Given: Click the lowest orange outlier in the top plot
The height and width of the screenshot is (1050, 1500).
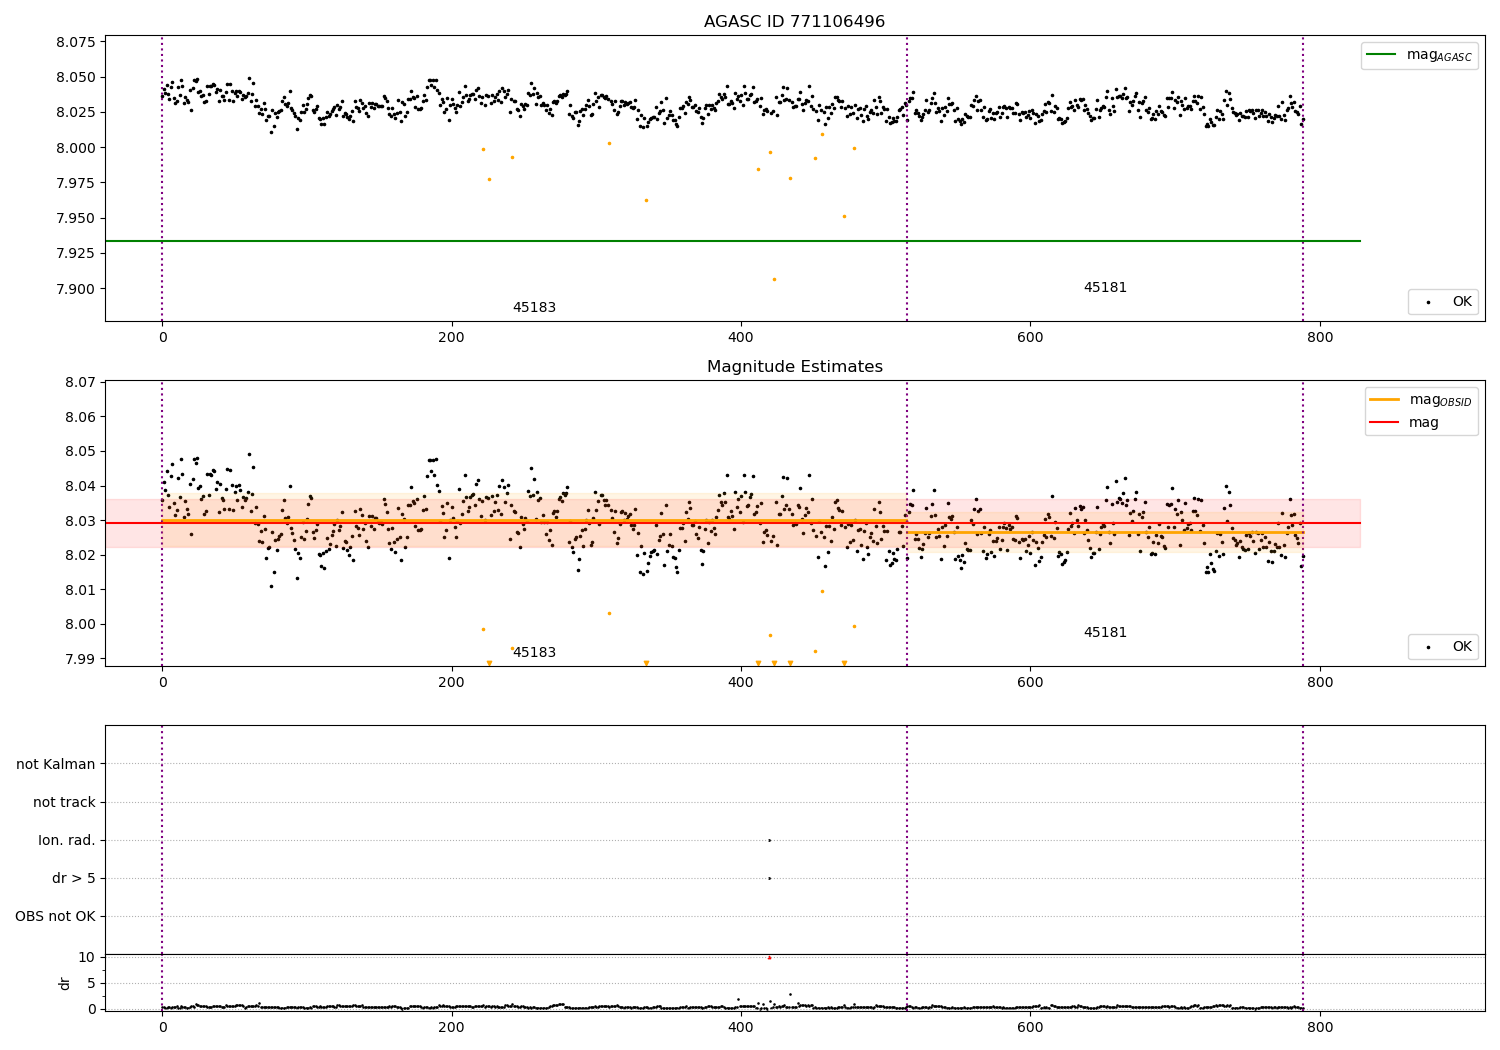Looking at the screenshot, I should 774,279.
